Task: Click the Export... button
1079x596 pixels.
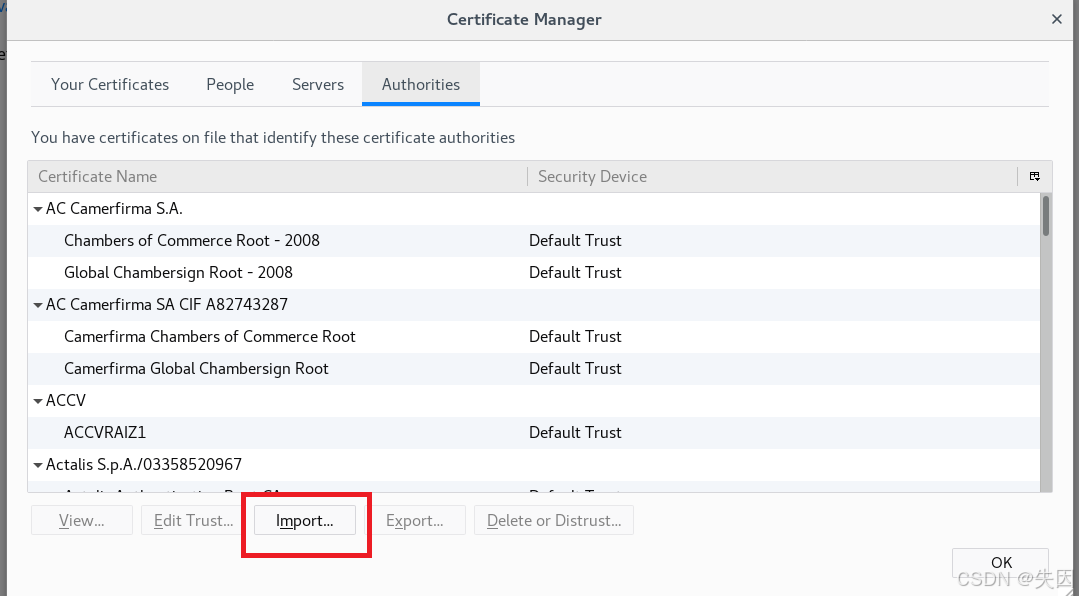Action: coord(414,520)
